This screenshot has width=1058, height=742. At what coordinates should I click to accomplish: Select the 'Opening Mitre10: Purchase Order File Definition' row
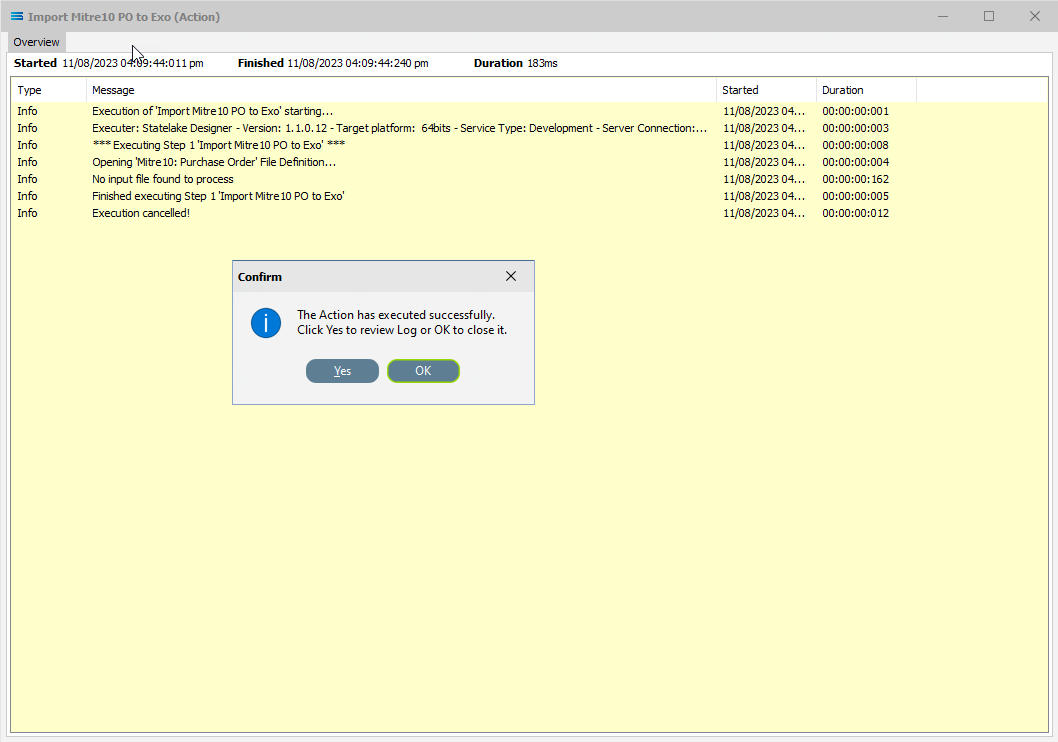coord(529,162)
